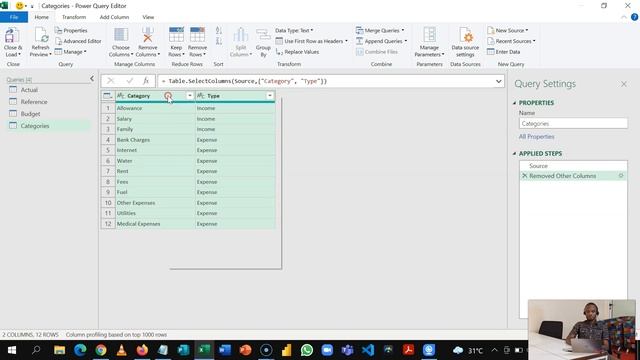This screenshot has height=360, width=640.
Task: Open the Manage query dropdown
Action: (x=71, y=52)
